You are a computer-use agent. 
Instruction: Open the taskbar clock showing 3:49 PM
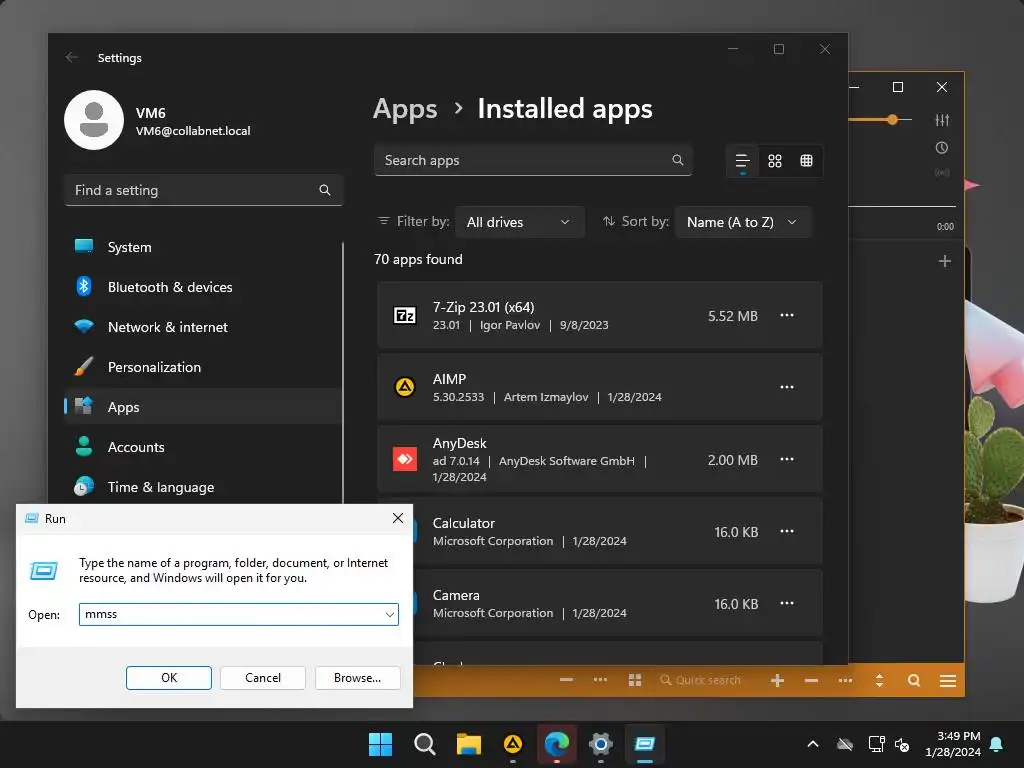[x=953, y=744]
